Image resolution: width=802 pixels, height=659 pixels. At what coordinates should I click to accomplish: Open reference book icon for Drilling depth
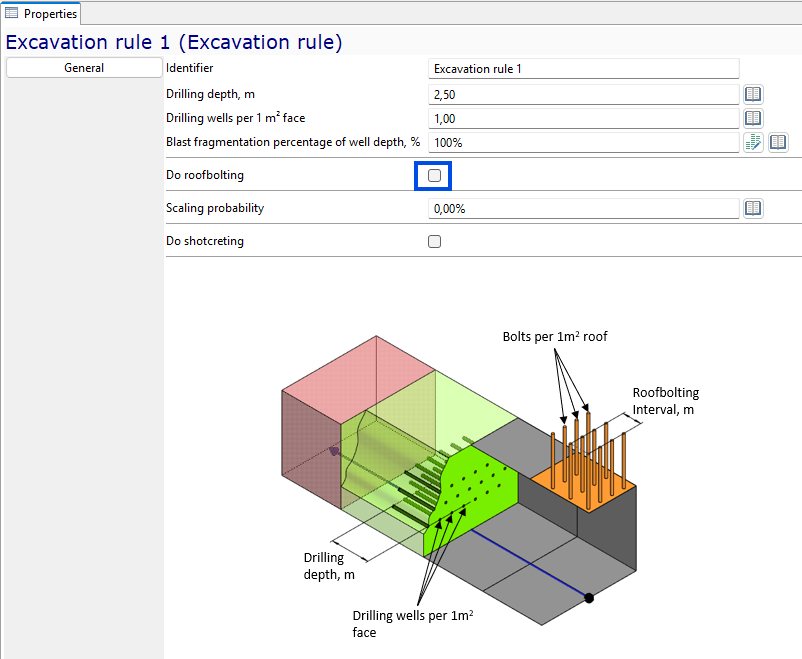point(752,94)
